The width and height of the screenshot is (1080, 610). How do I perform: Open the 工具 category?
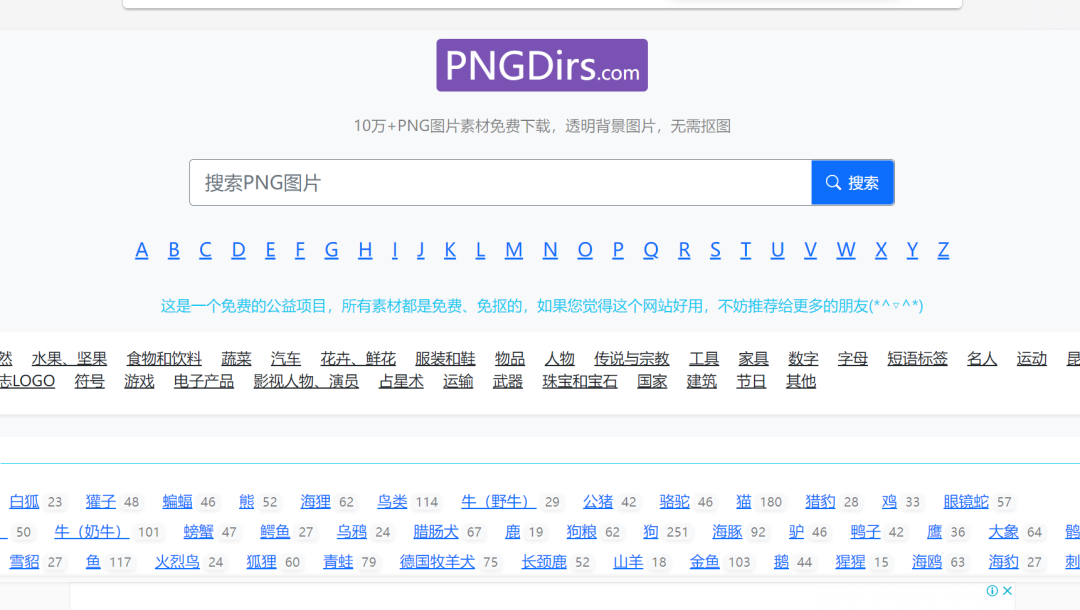(704, 359)
